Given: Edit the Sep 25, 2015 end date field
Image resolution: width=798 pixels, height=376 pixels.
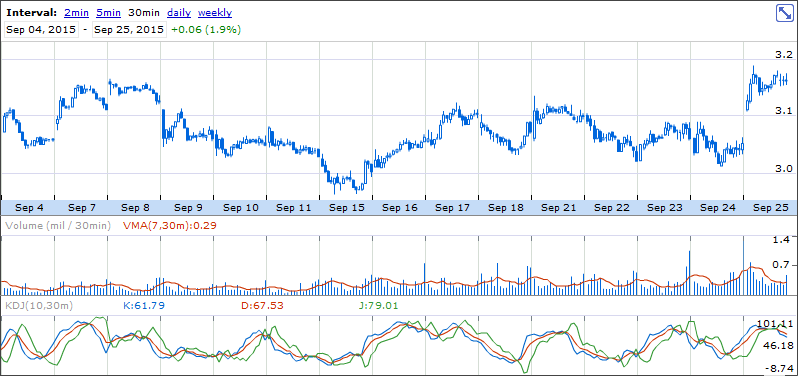Looking at the screenshot, I should (129, 30).
